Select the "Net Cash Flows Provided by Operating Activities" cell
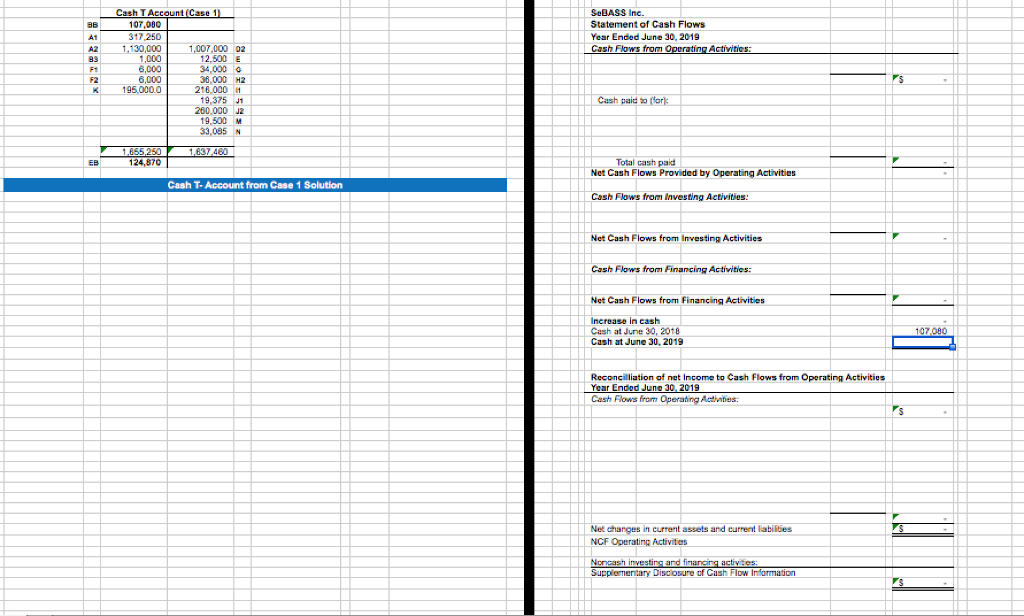The image size is (1024, 616). click(x=693, y=172)
